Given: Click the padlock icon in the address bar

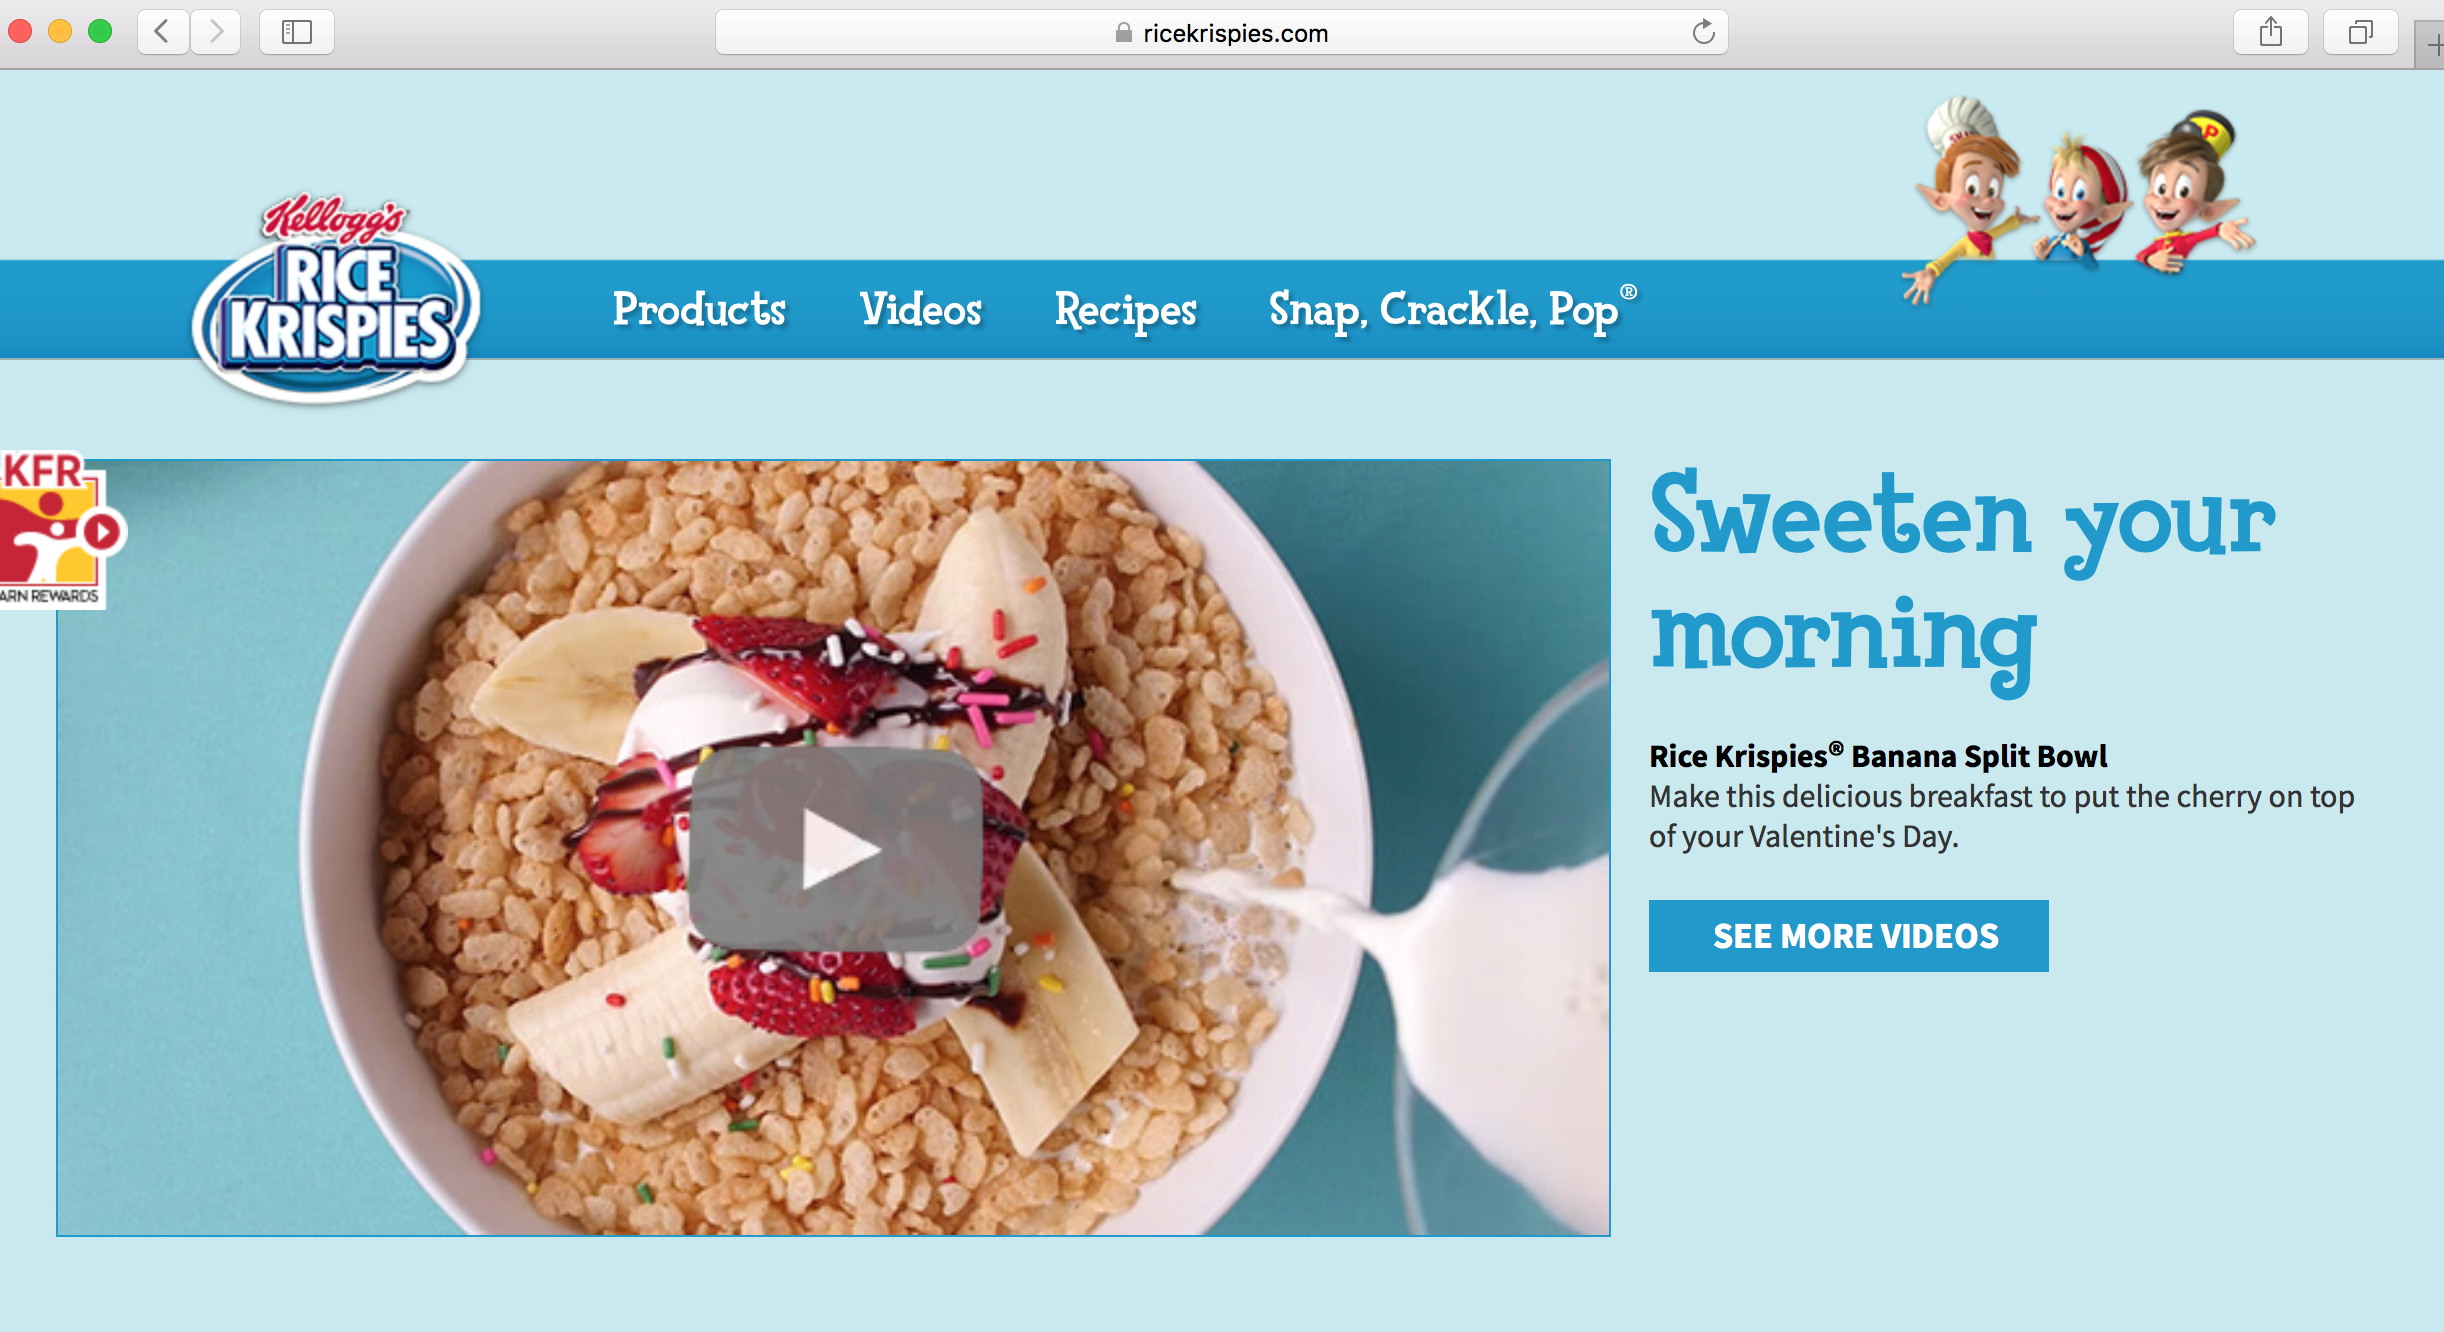Looking at the screenshot, I should click(x=1124, y=33).
